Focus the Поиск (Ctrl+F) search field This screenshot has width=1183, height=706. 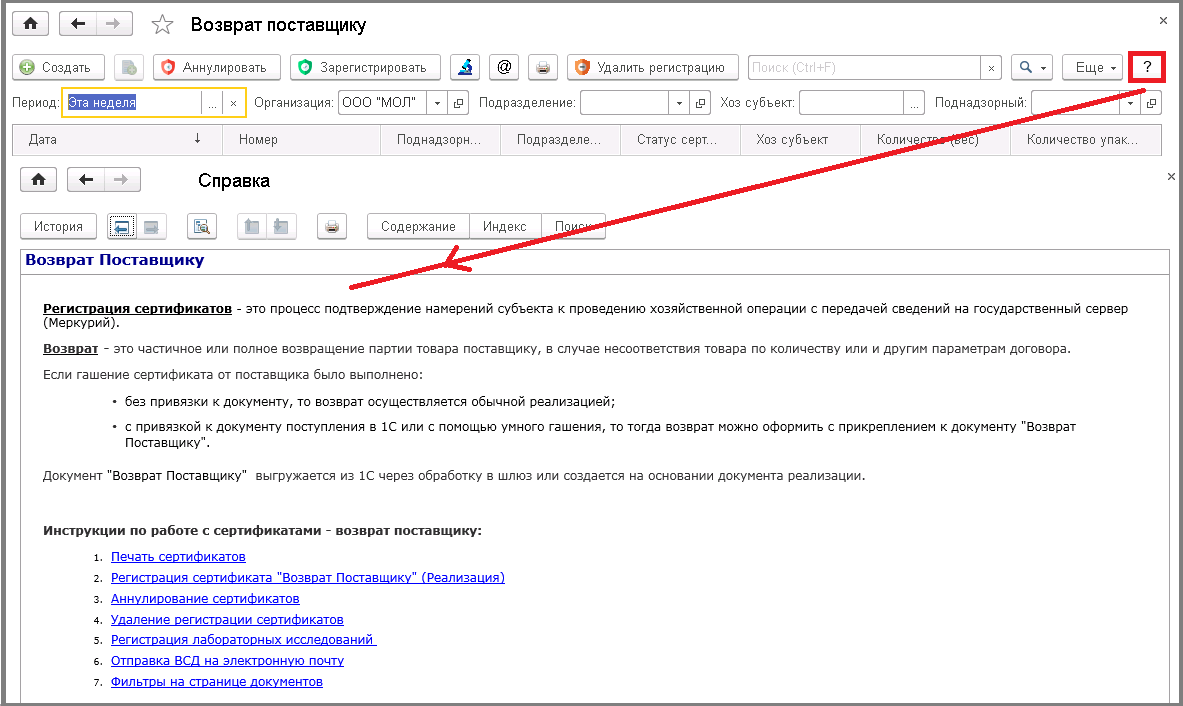click(x=864, y=67)
